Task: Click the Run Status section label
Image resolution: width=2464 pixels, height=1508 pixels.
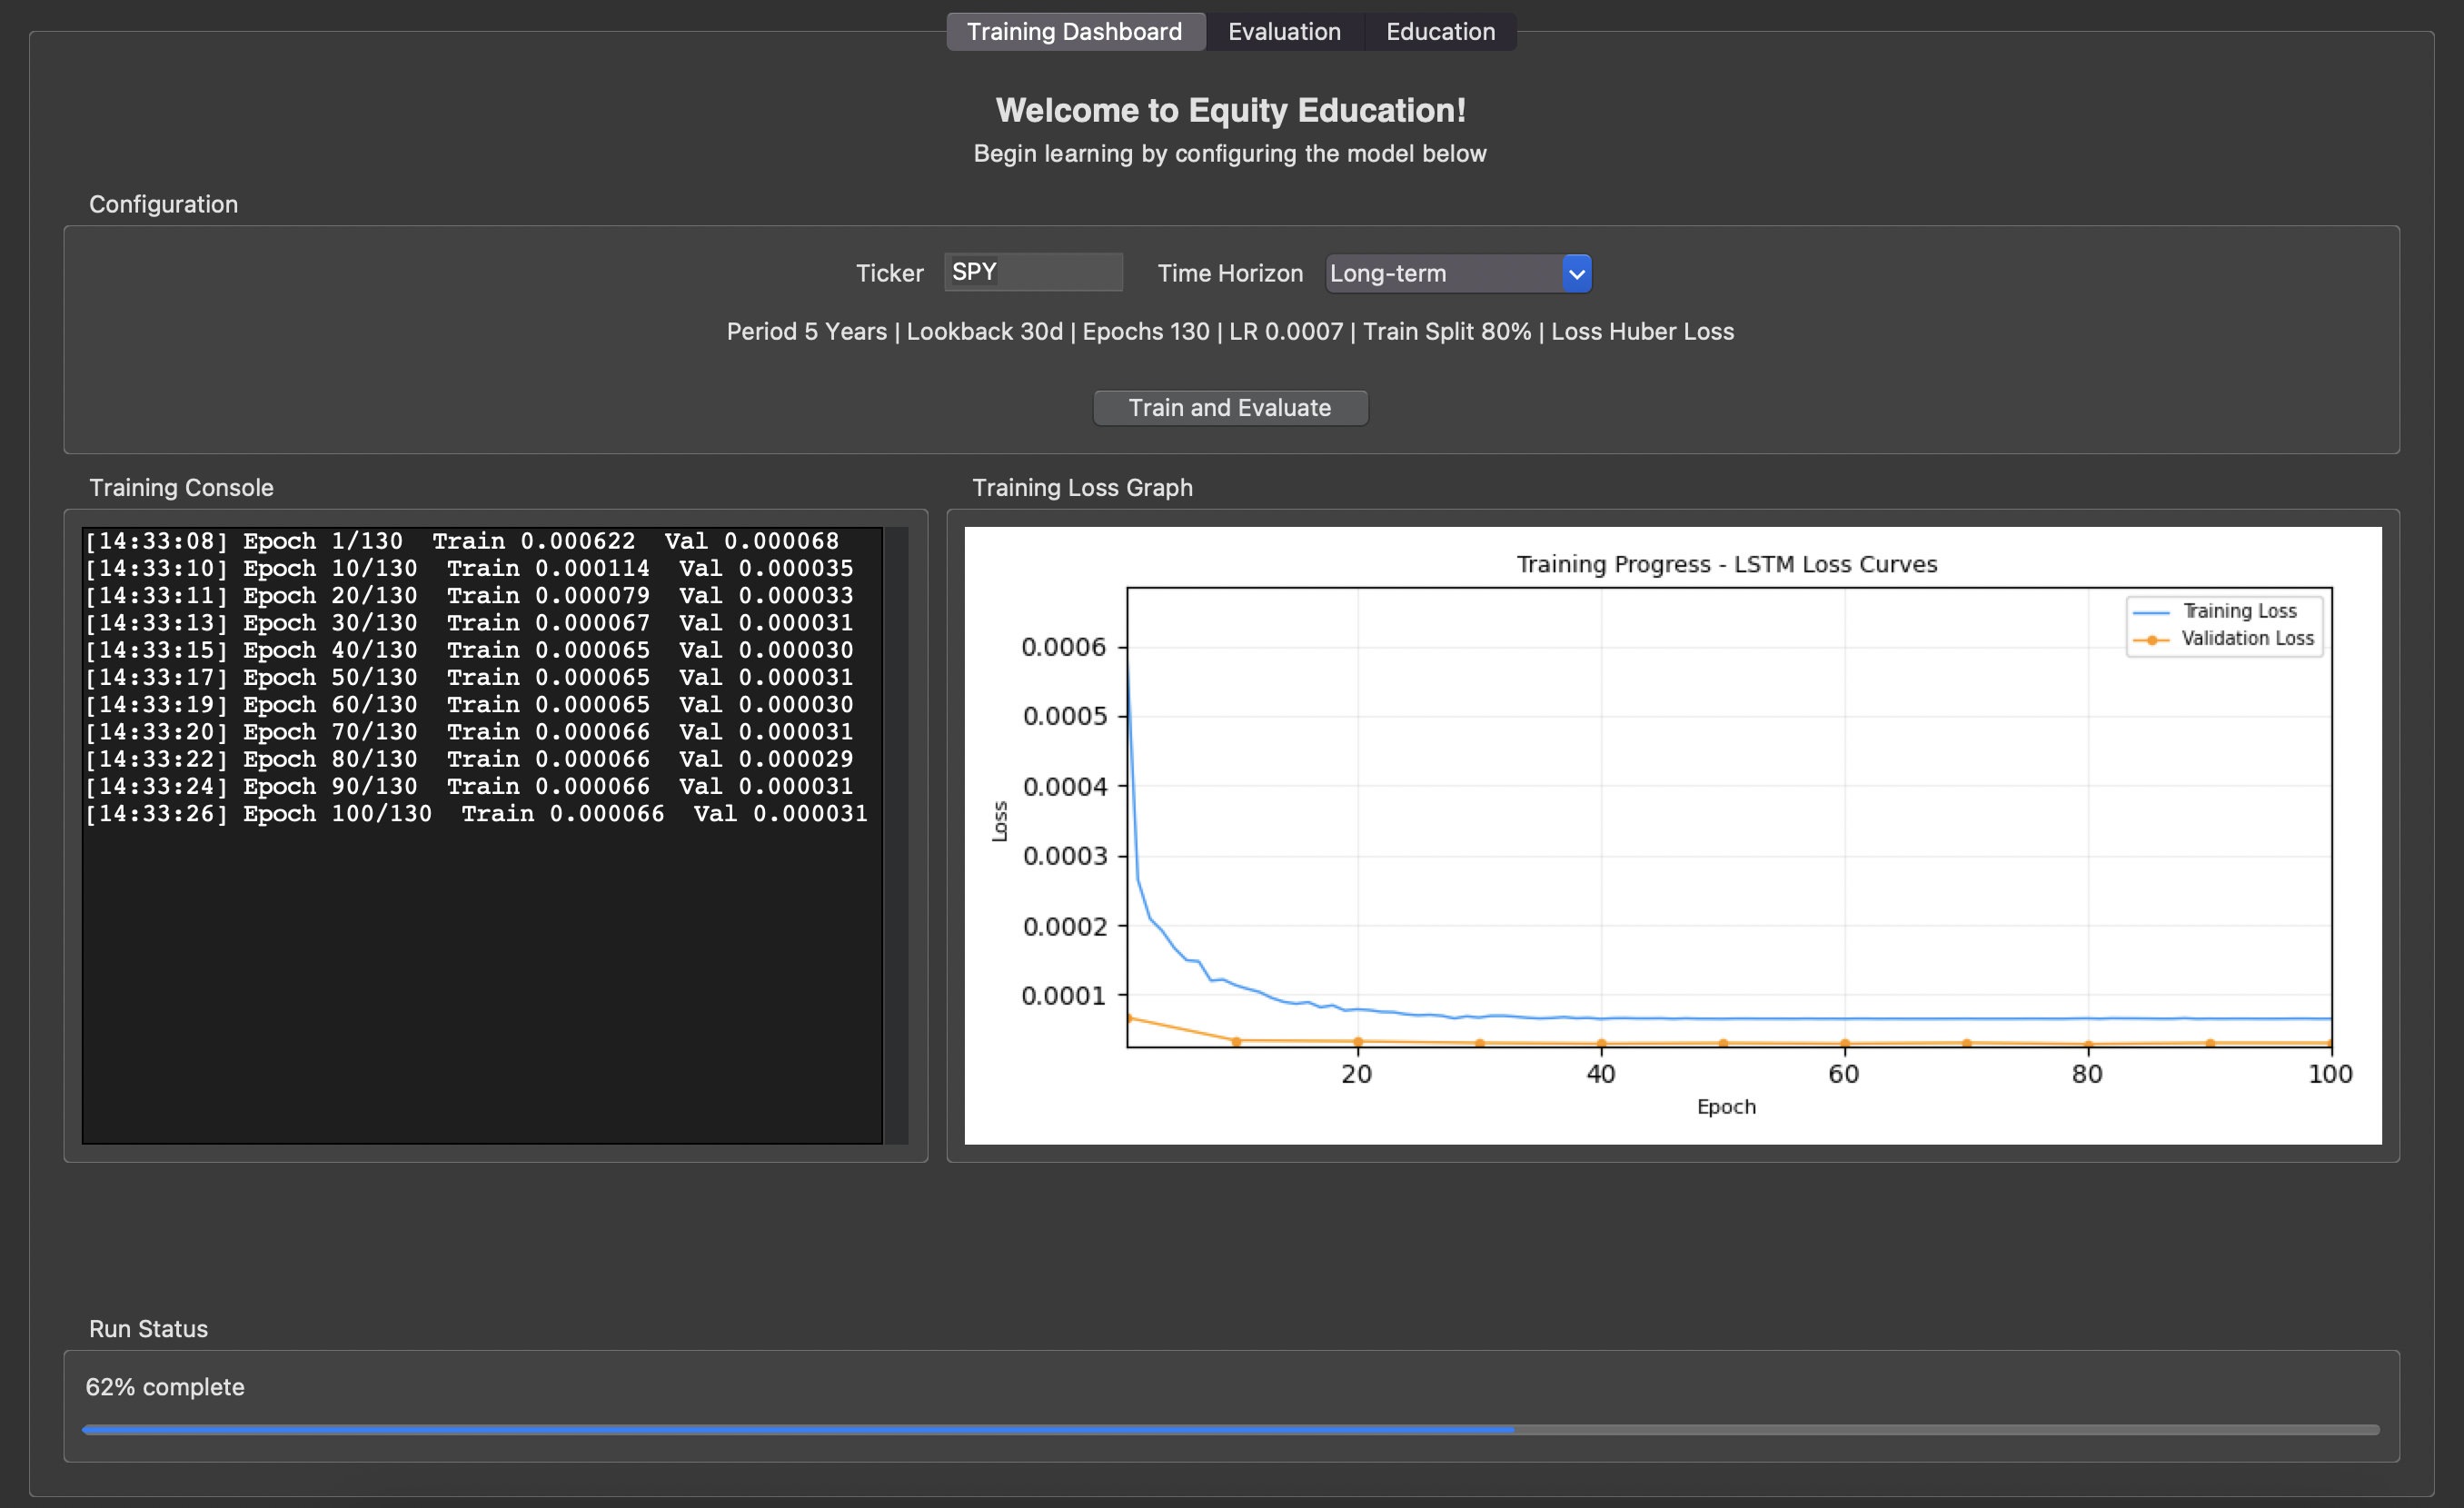Action: [147, 1329]
